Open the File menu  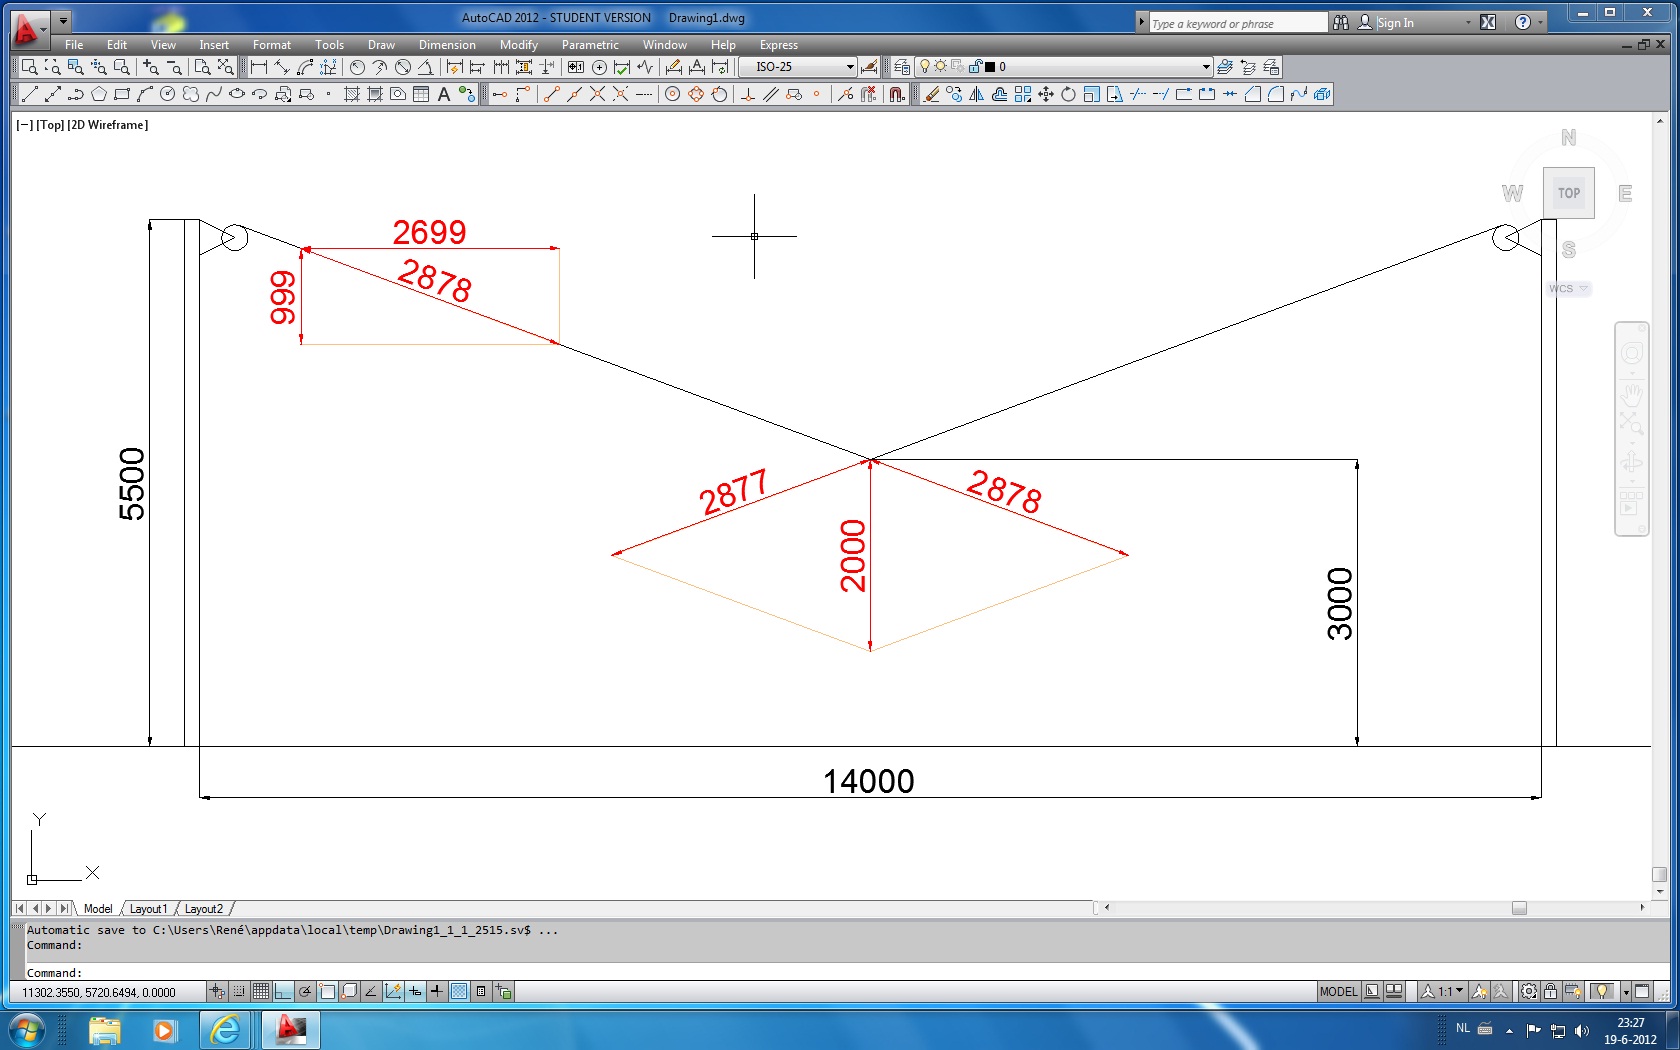pyautogui.click(x=74, y=45)
